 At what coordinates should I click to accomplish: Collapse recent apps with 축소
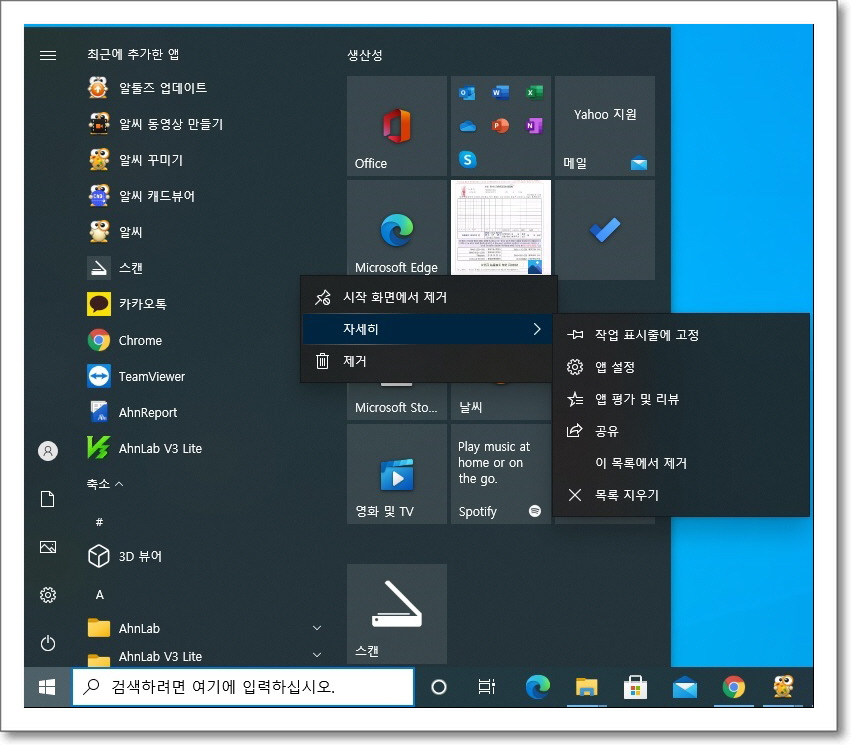tap(104, 484)
